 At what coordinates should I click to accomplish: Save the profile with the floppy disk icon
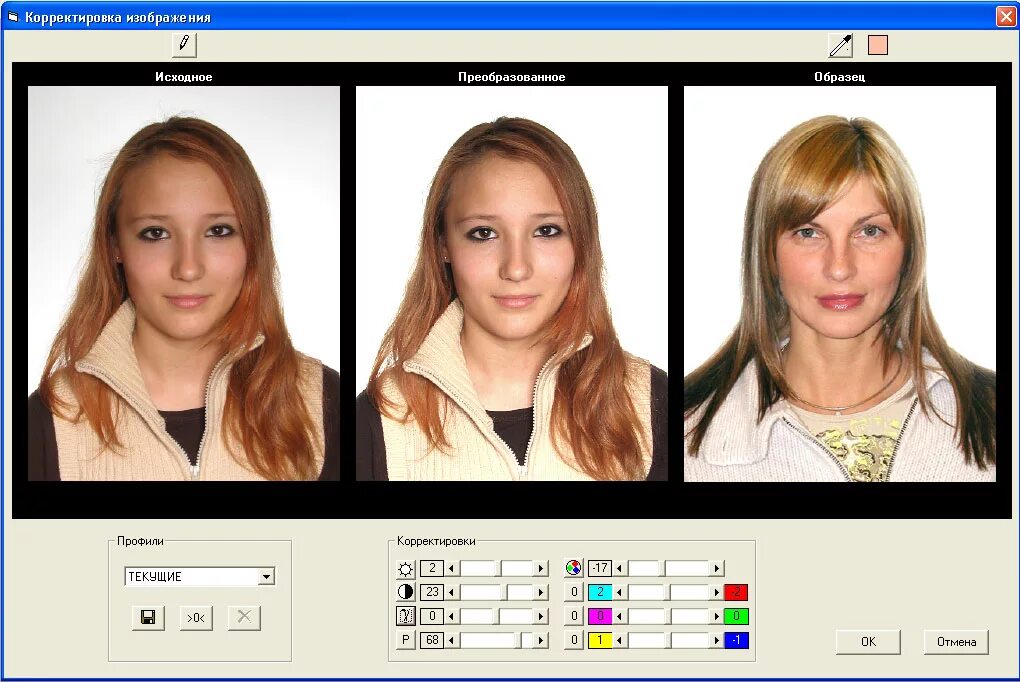pos(148,617)
